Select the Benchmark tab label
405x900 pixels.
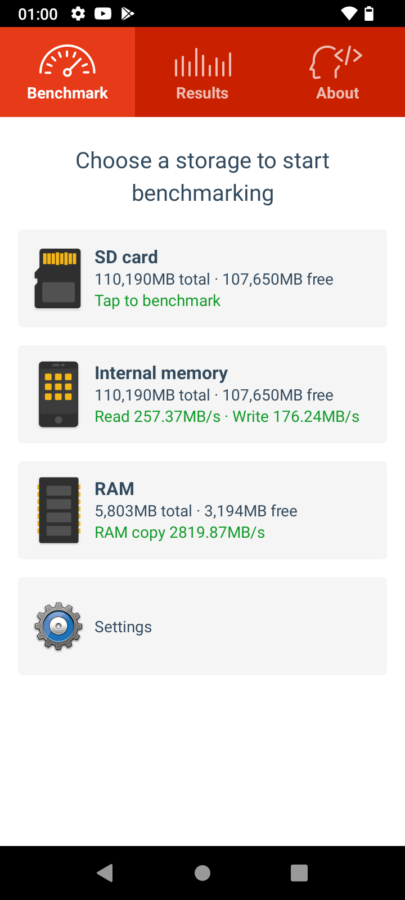tap(67, 93)
